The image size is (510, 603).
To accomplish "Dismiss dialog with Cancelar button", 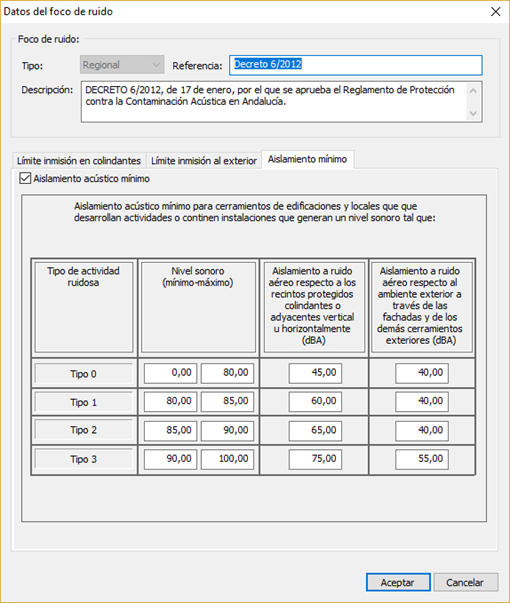I will point(465,582).
